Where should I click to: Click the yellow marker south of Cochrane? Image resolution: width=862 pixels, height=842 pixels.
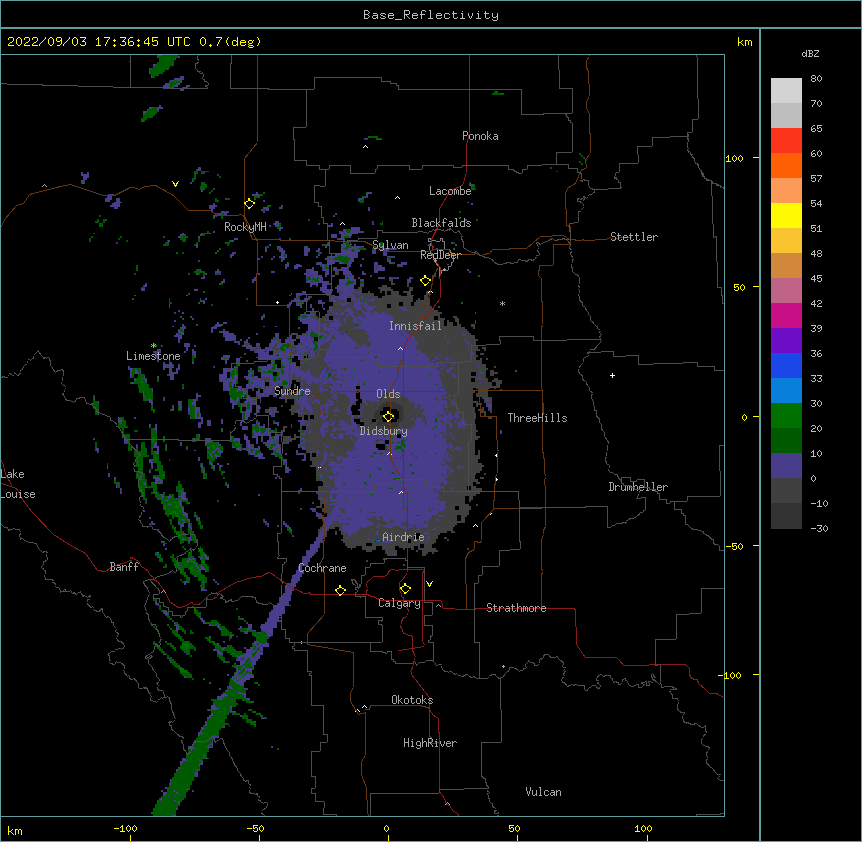click(340, 590)
